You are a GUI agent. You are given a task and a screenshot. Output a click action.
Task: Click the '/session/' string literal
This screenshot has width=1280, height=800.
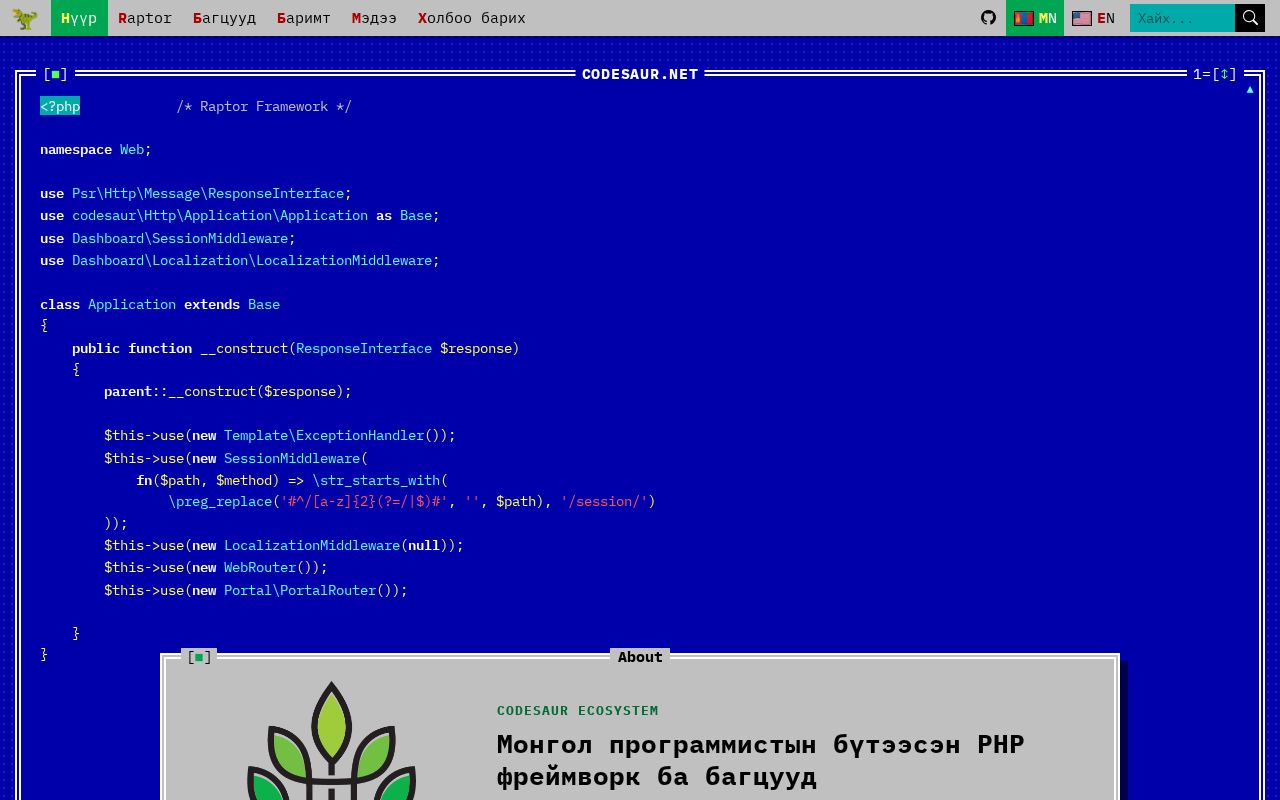[604, 501]
